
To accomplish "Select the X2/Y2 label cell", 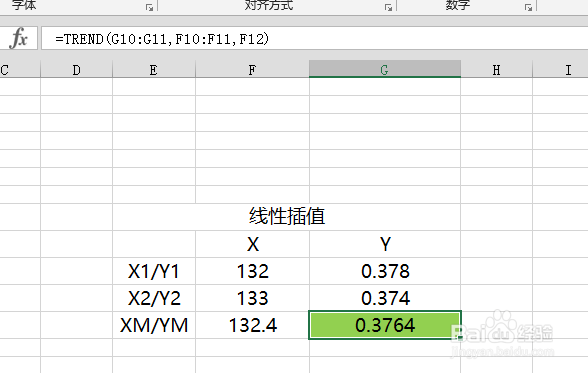I will coord(154,298).
